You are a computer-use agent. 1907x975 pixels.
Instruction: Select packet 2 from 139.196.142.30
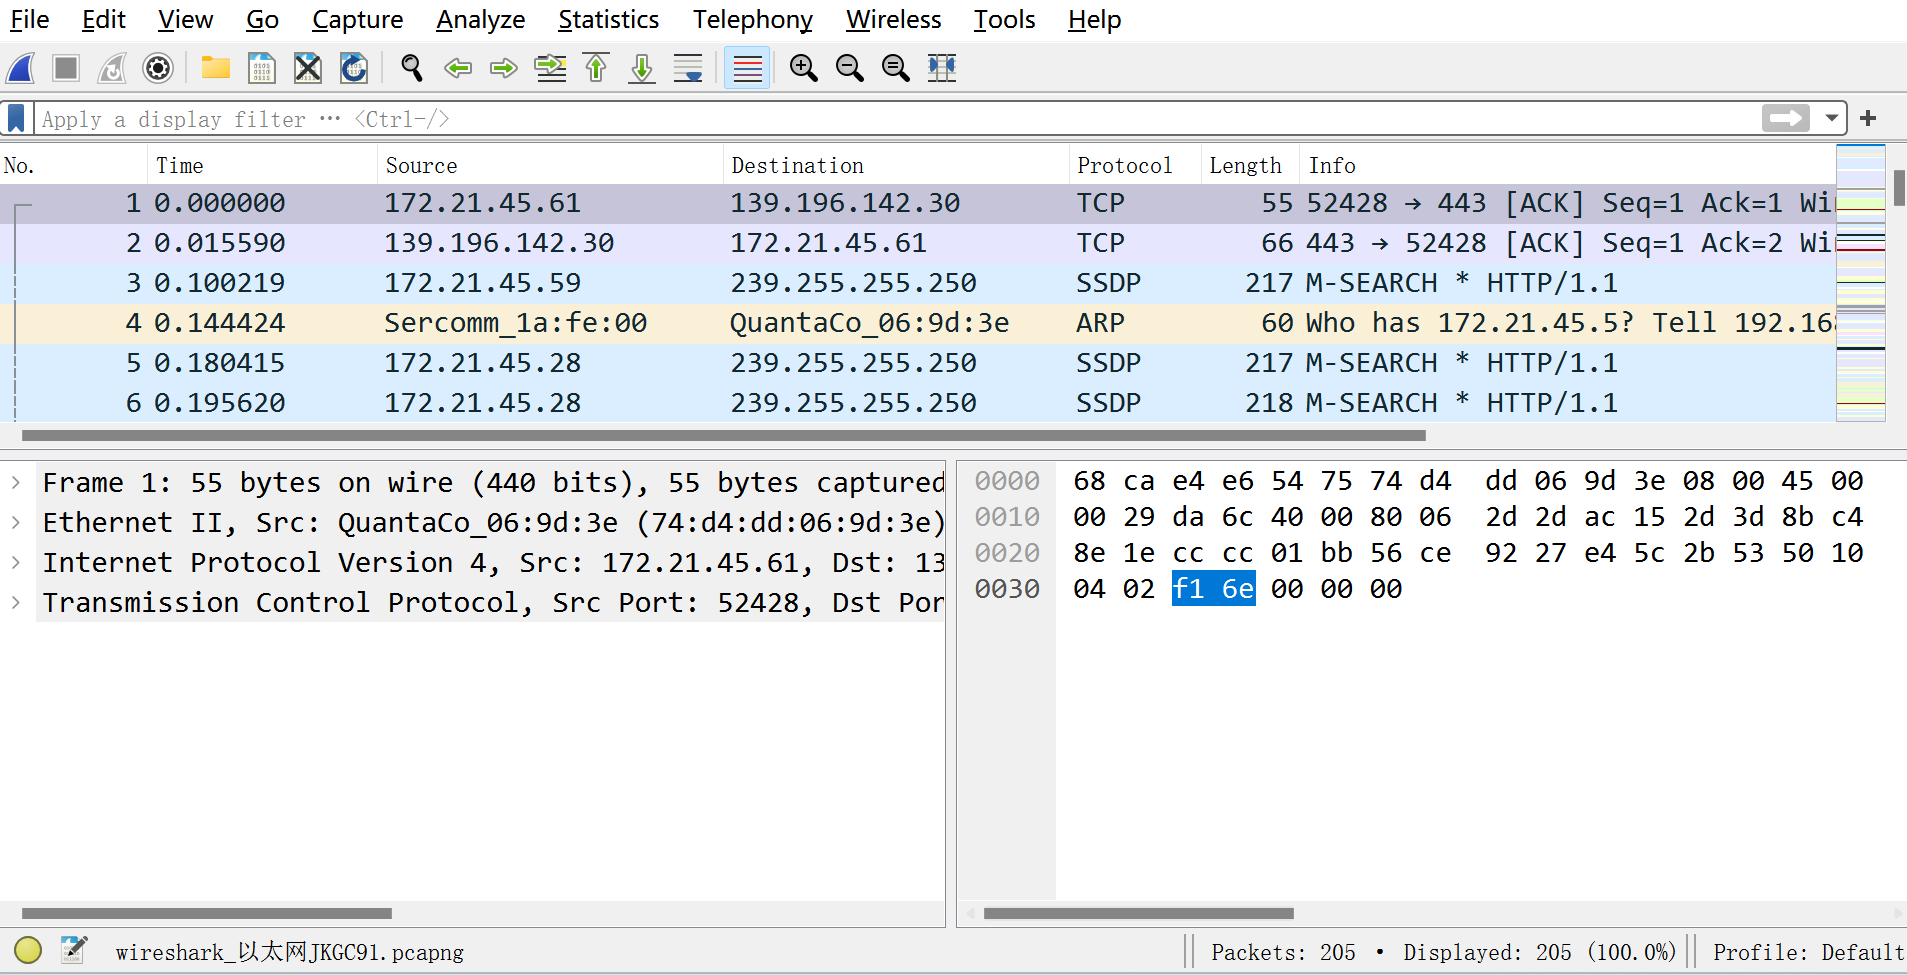(x=917, y=243)
